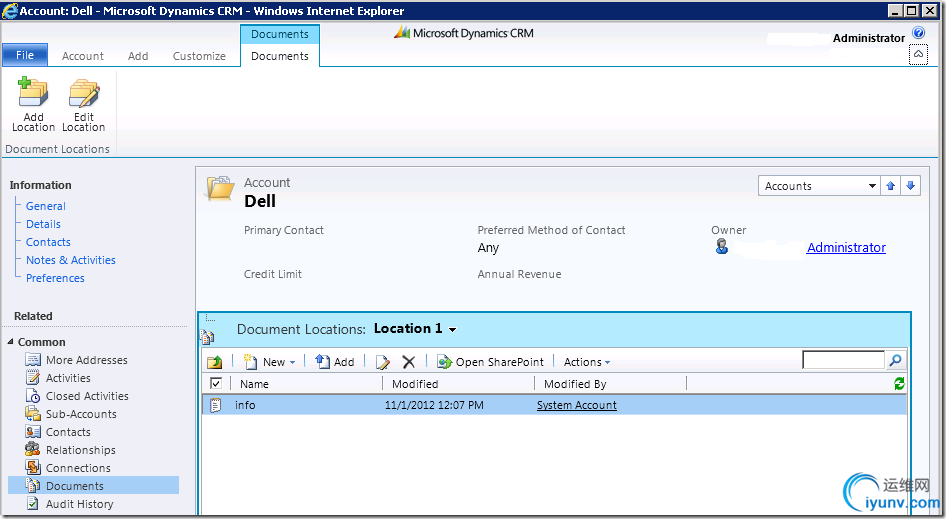Select the info document row name

point(245,405)
